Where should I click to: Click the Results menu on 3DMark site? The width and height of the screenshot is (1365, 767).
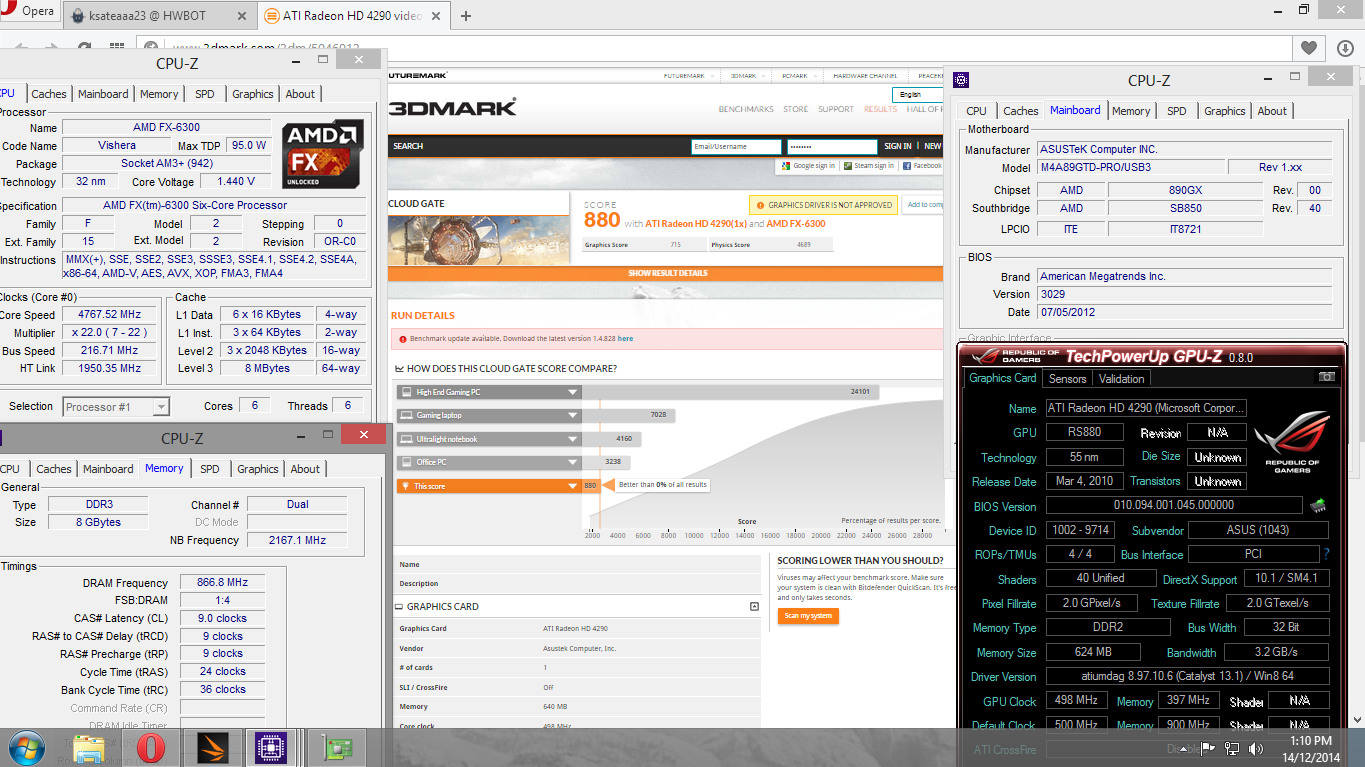point(880,109)
